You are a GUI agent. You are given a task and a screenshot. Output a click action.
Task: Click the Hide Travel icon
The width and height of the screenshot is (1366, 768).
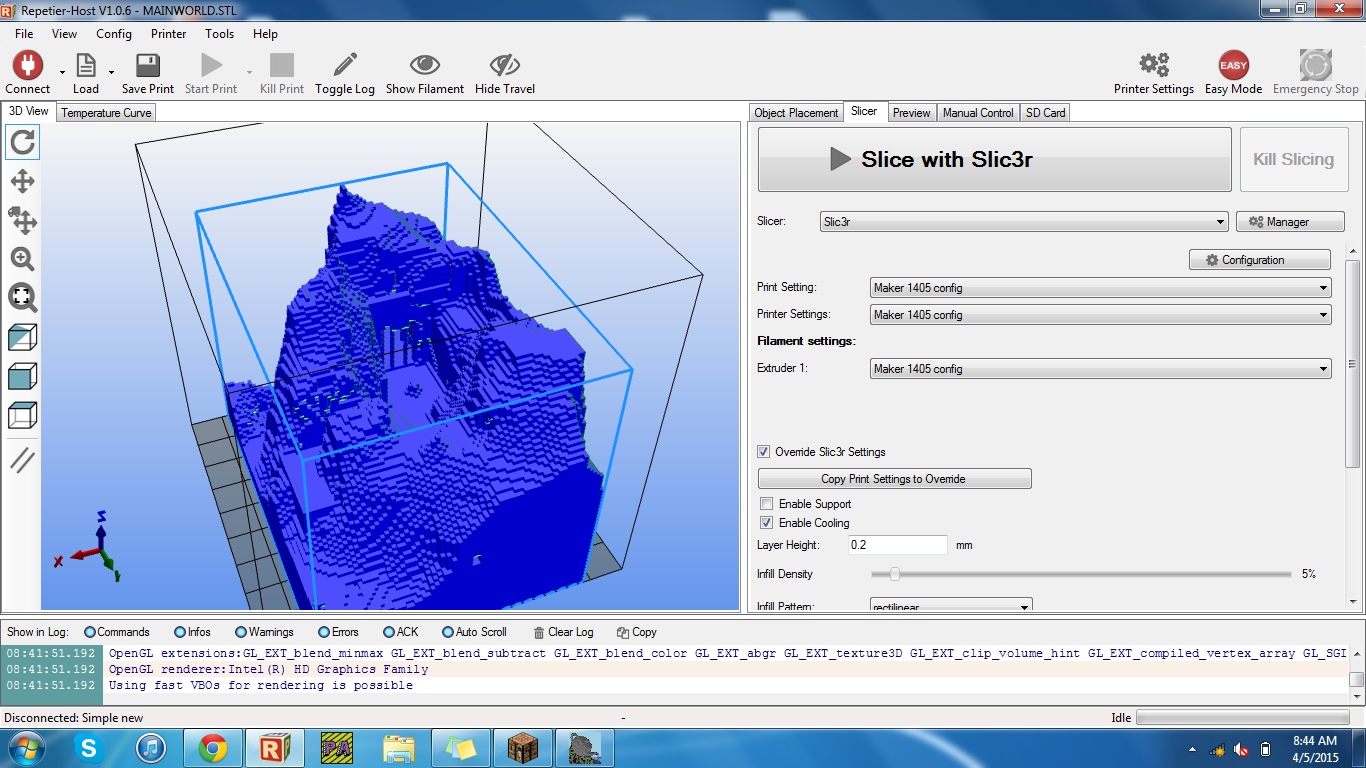pyautogui.click(x=505, y=66)
